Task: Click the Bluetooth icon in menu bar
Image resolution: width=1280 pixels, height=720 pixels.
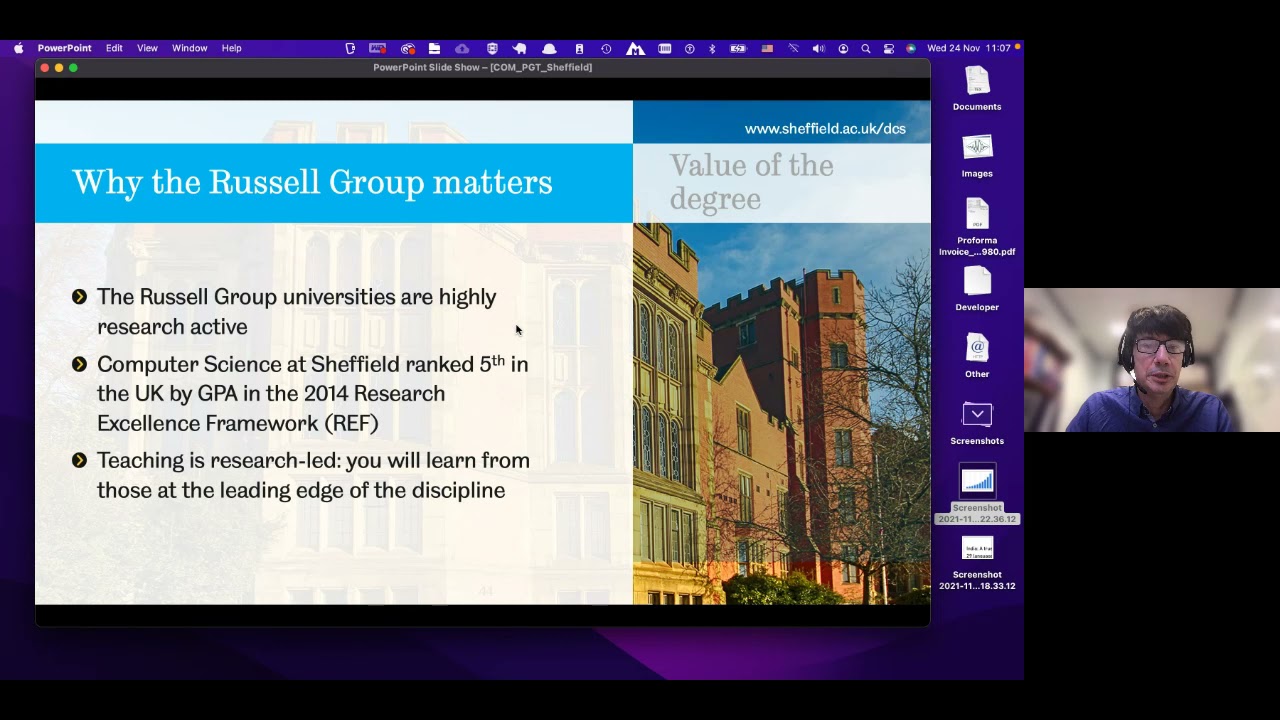Action: tap(712, 48)
